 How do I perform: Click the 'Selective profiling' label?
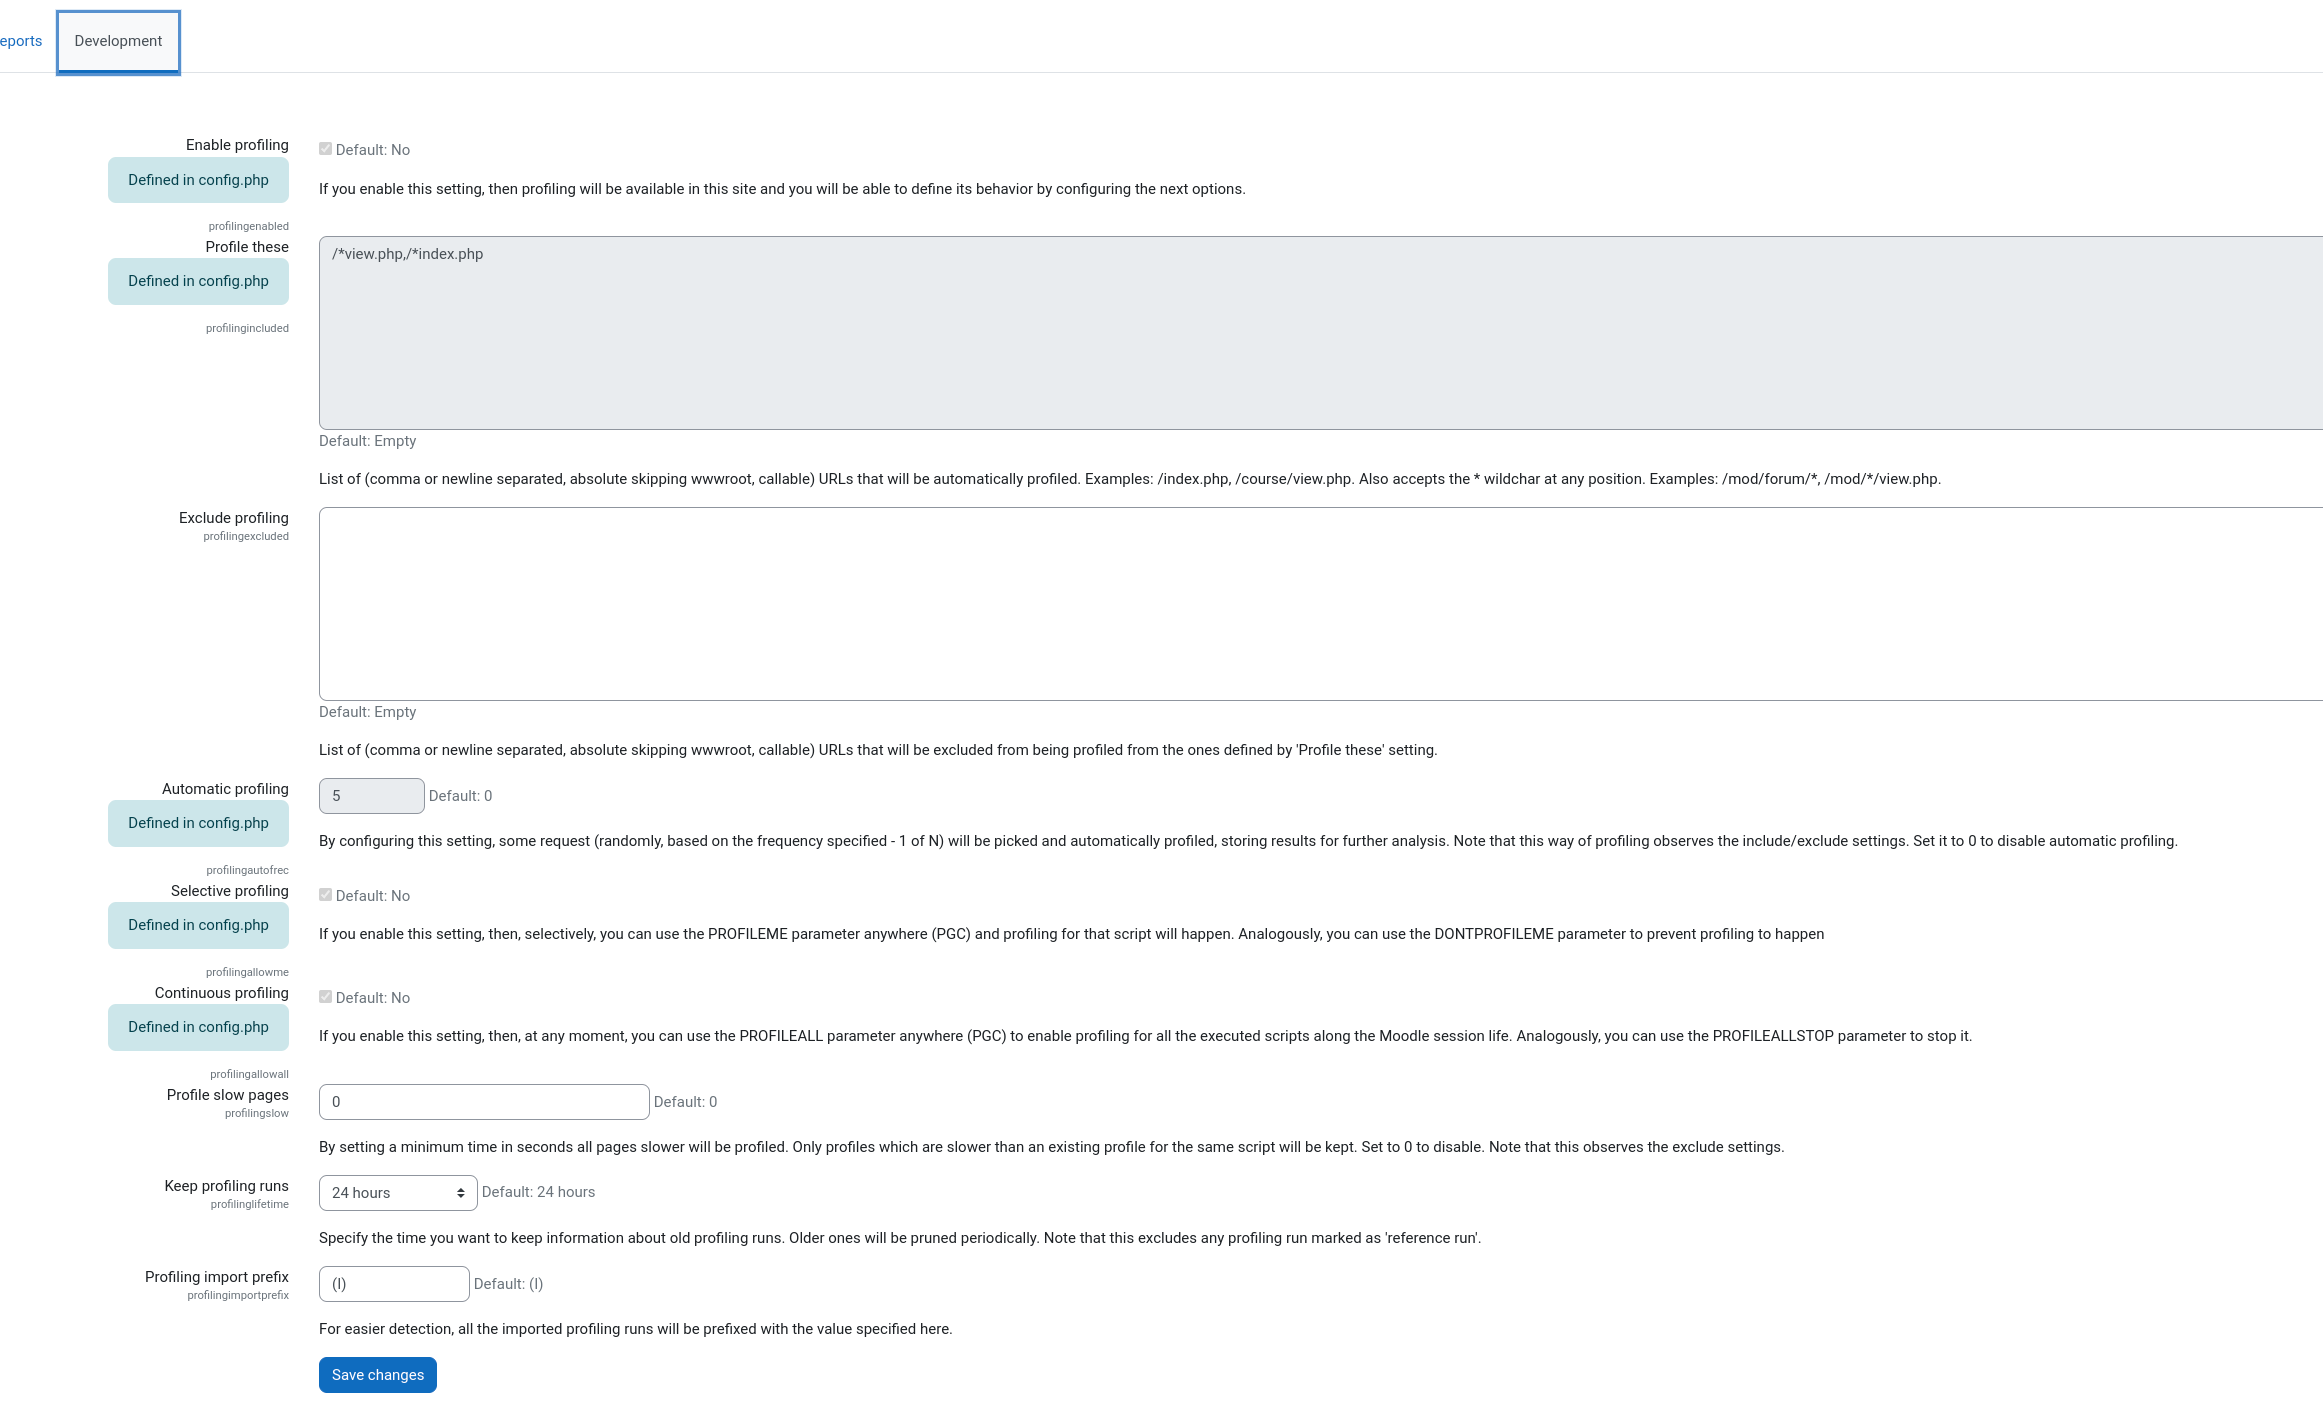pos(230,891)
